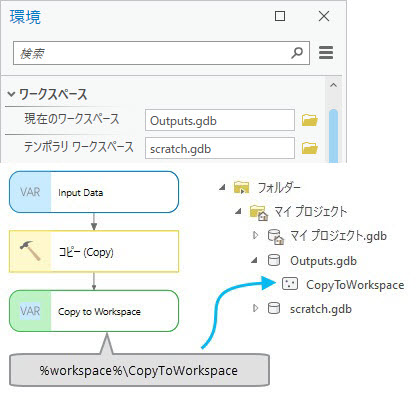Viewport: 417px width, 399px height.
Task: Click the scratch.gdb database icon
Action: click(x=274, y=308)
